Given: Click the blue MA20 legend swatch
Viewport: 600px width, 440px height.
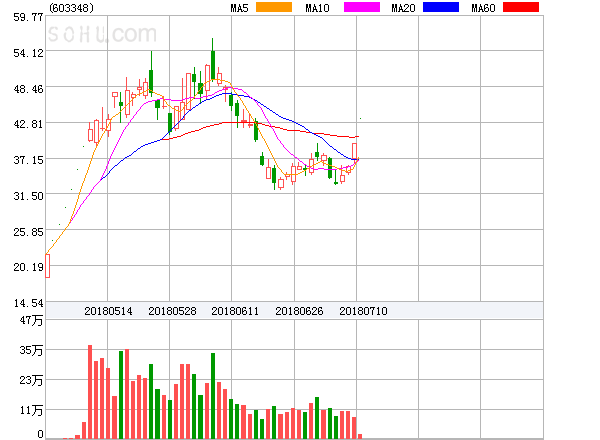Looking at the screenshot, I should tap(439, 8).
